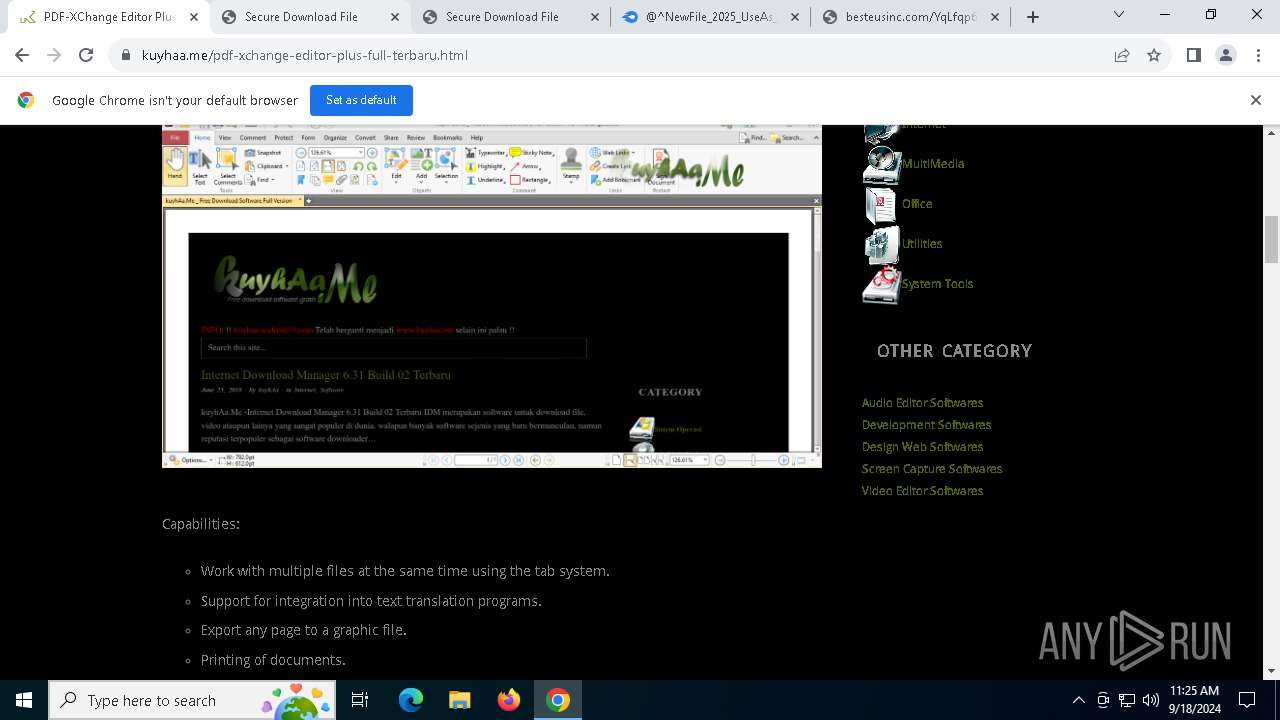Click the MultiMedia category link

933,164
